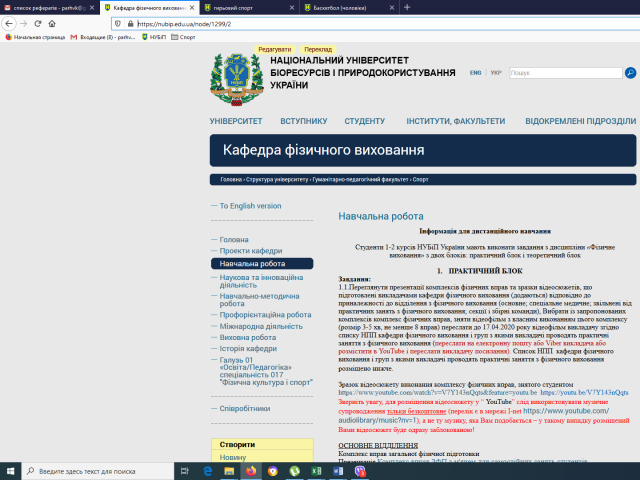Switch to the Баскетбол (чоловіки) tab
640x480 pixels.
point(349,8)
